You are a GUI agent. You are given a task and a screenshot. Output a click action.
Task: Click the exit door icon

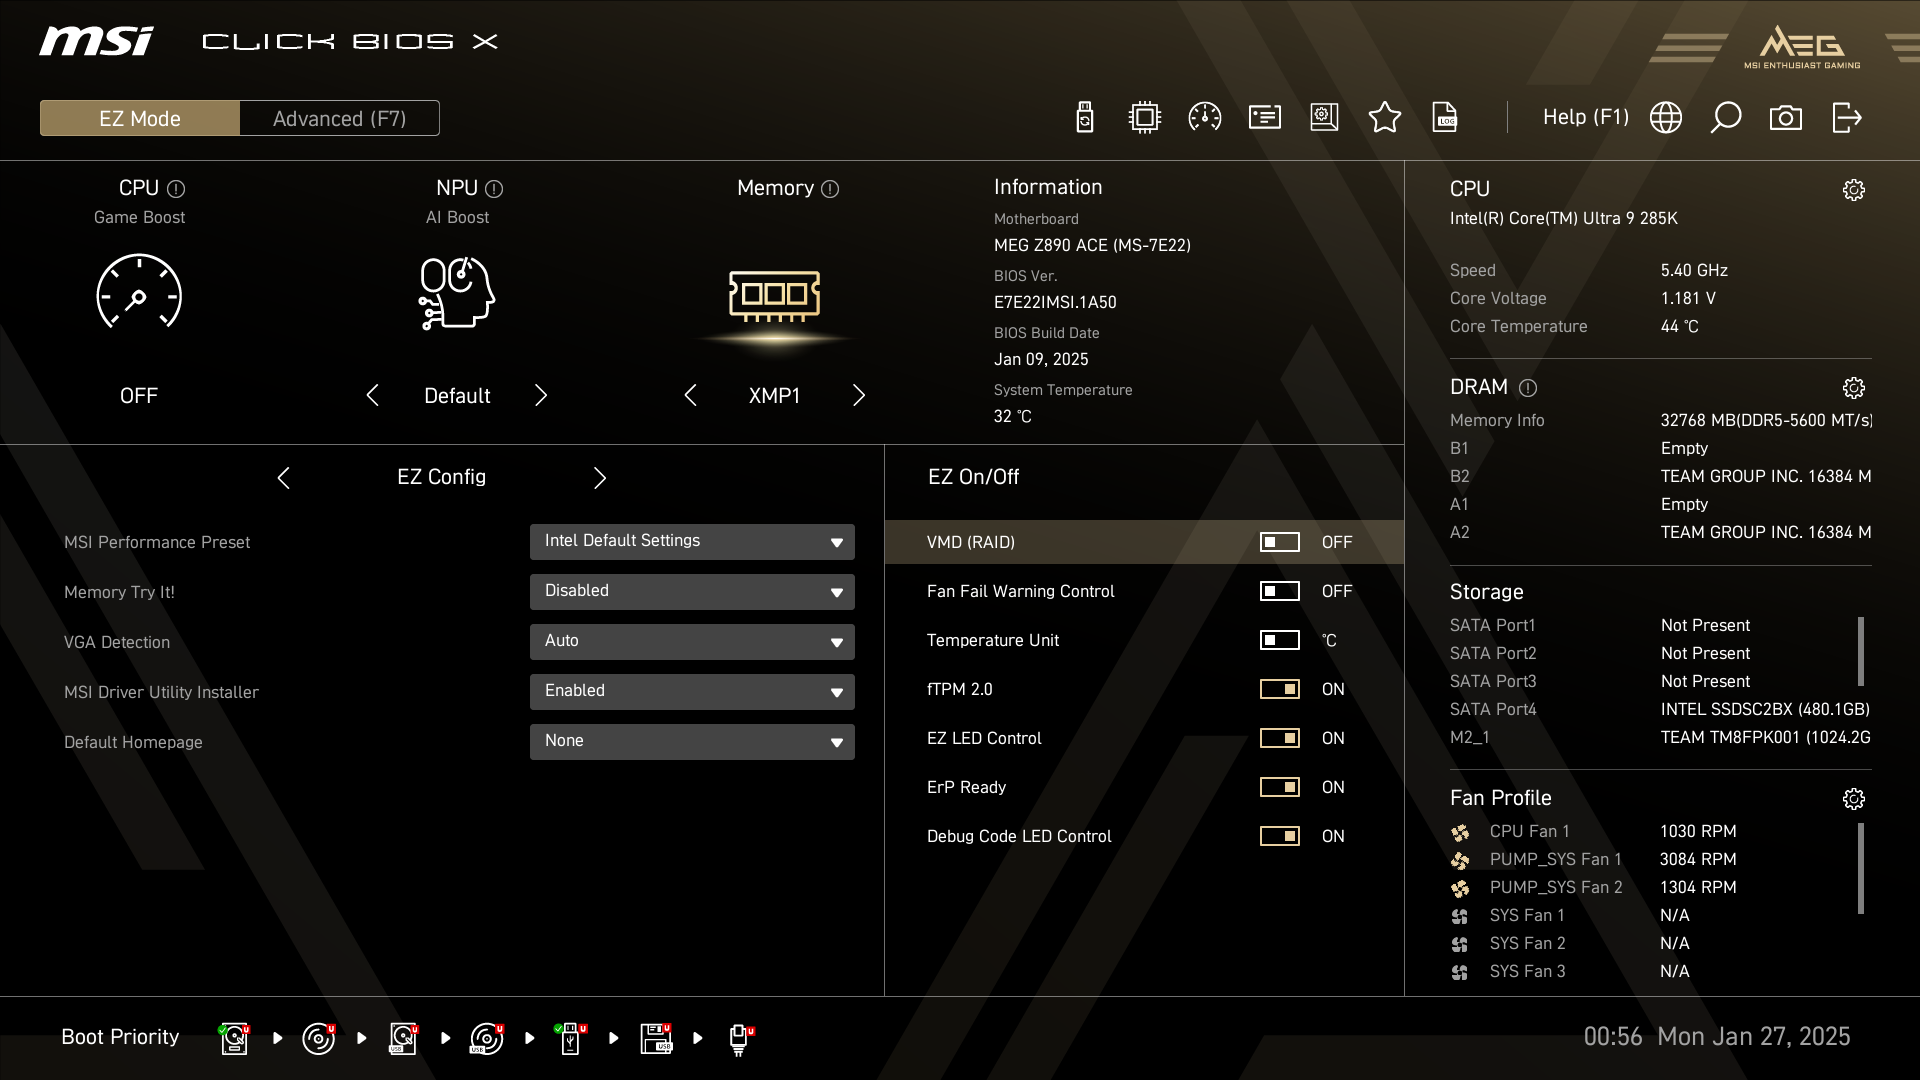pyautogui.click(x=1846, y=118)
